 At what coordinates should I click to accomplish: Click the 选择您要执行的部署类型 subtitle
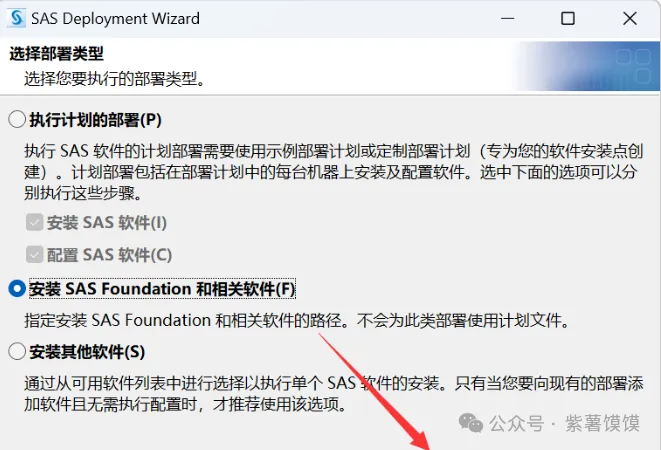(114, 78)
